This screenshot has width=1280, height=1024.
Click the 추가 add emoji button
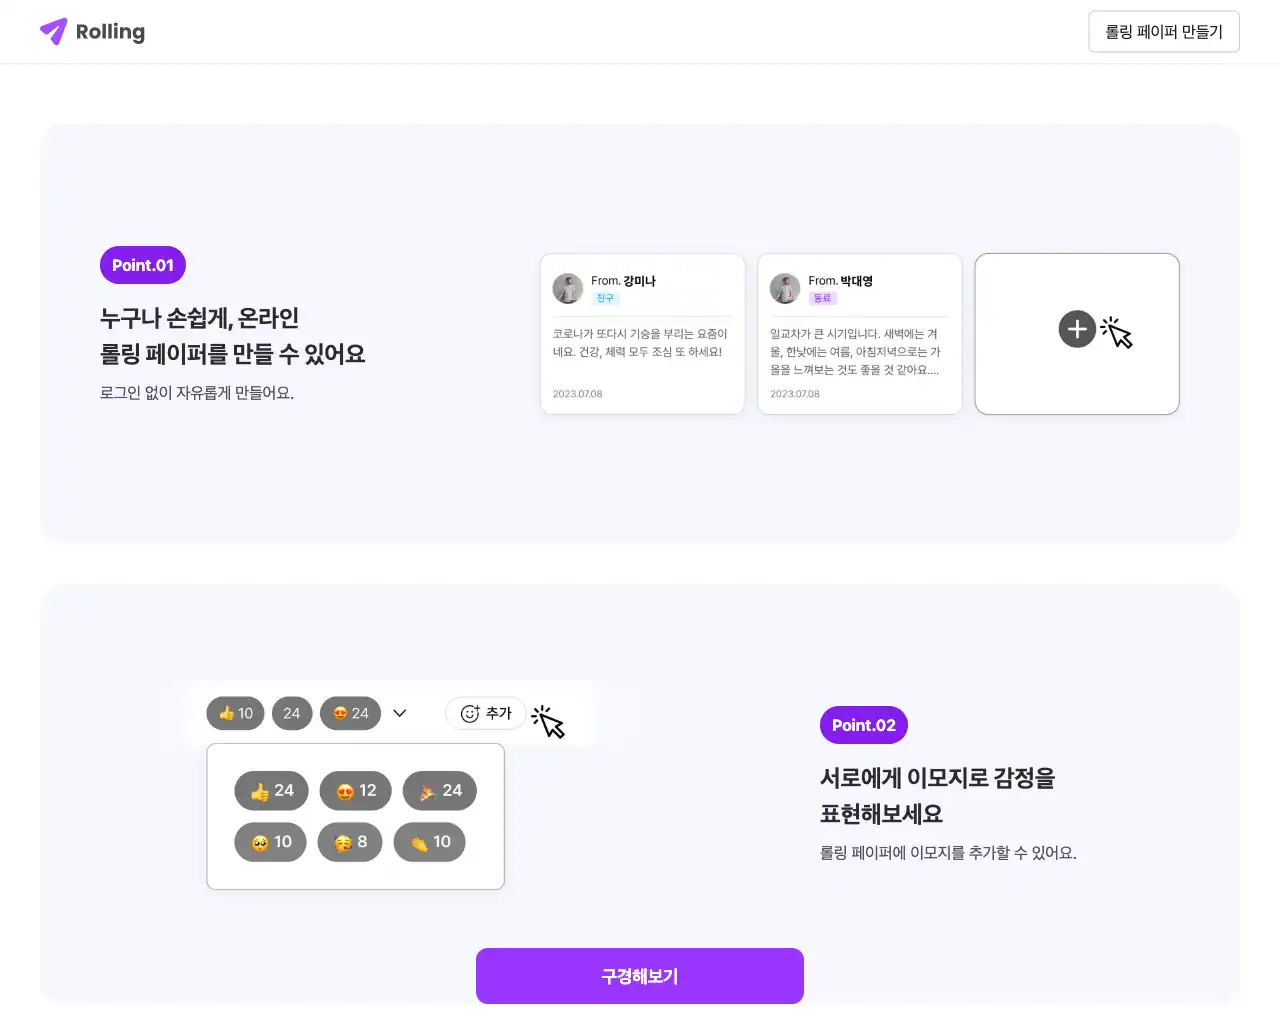pos(486,713)
